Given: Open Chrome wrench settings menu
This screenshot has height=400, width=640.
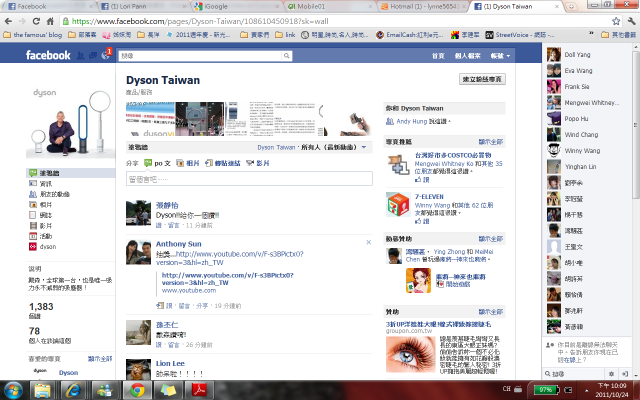Looking at the screenshot, I should point(632,21).
